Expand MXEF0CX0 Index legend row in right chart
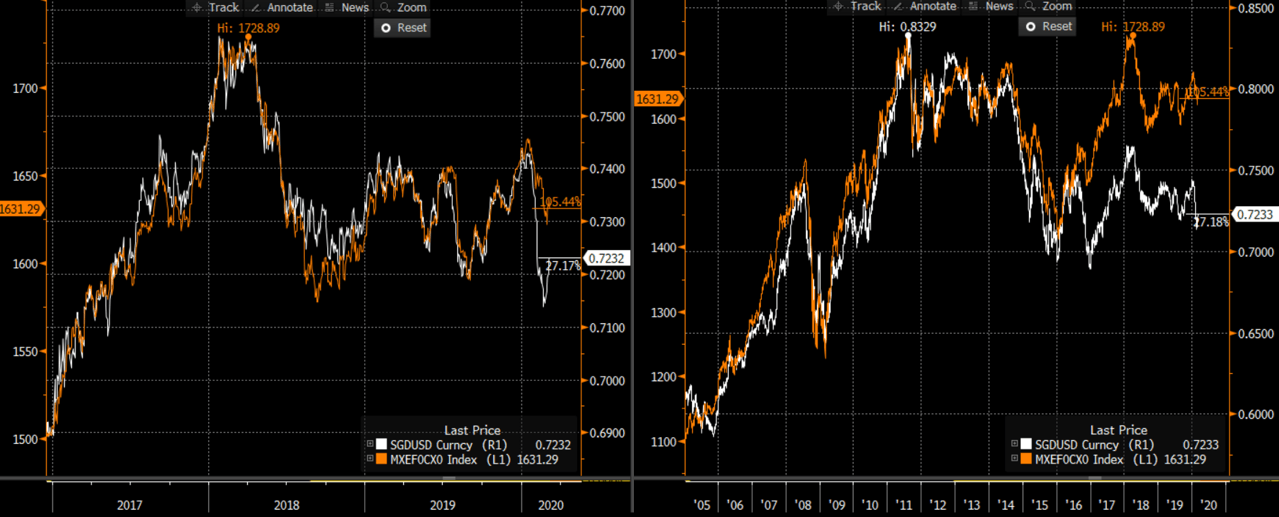This screenshot has width=1279, height=517. pos(1014,459)
